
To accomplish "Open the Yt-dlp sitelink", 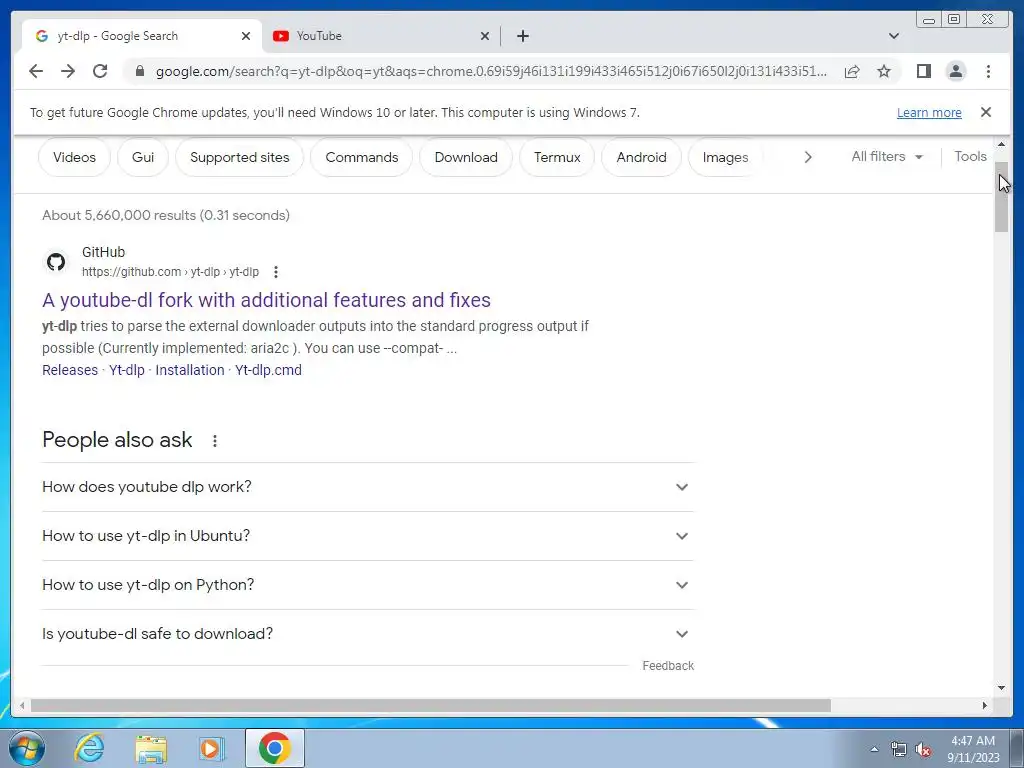I will tap(127, 370).
